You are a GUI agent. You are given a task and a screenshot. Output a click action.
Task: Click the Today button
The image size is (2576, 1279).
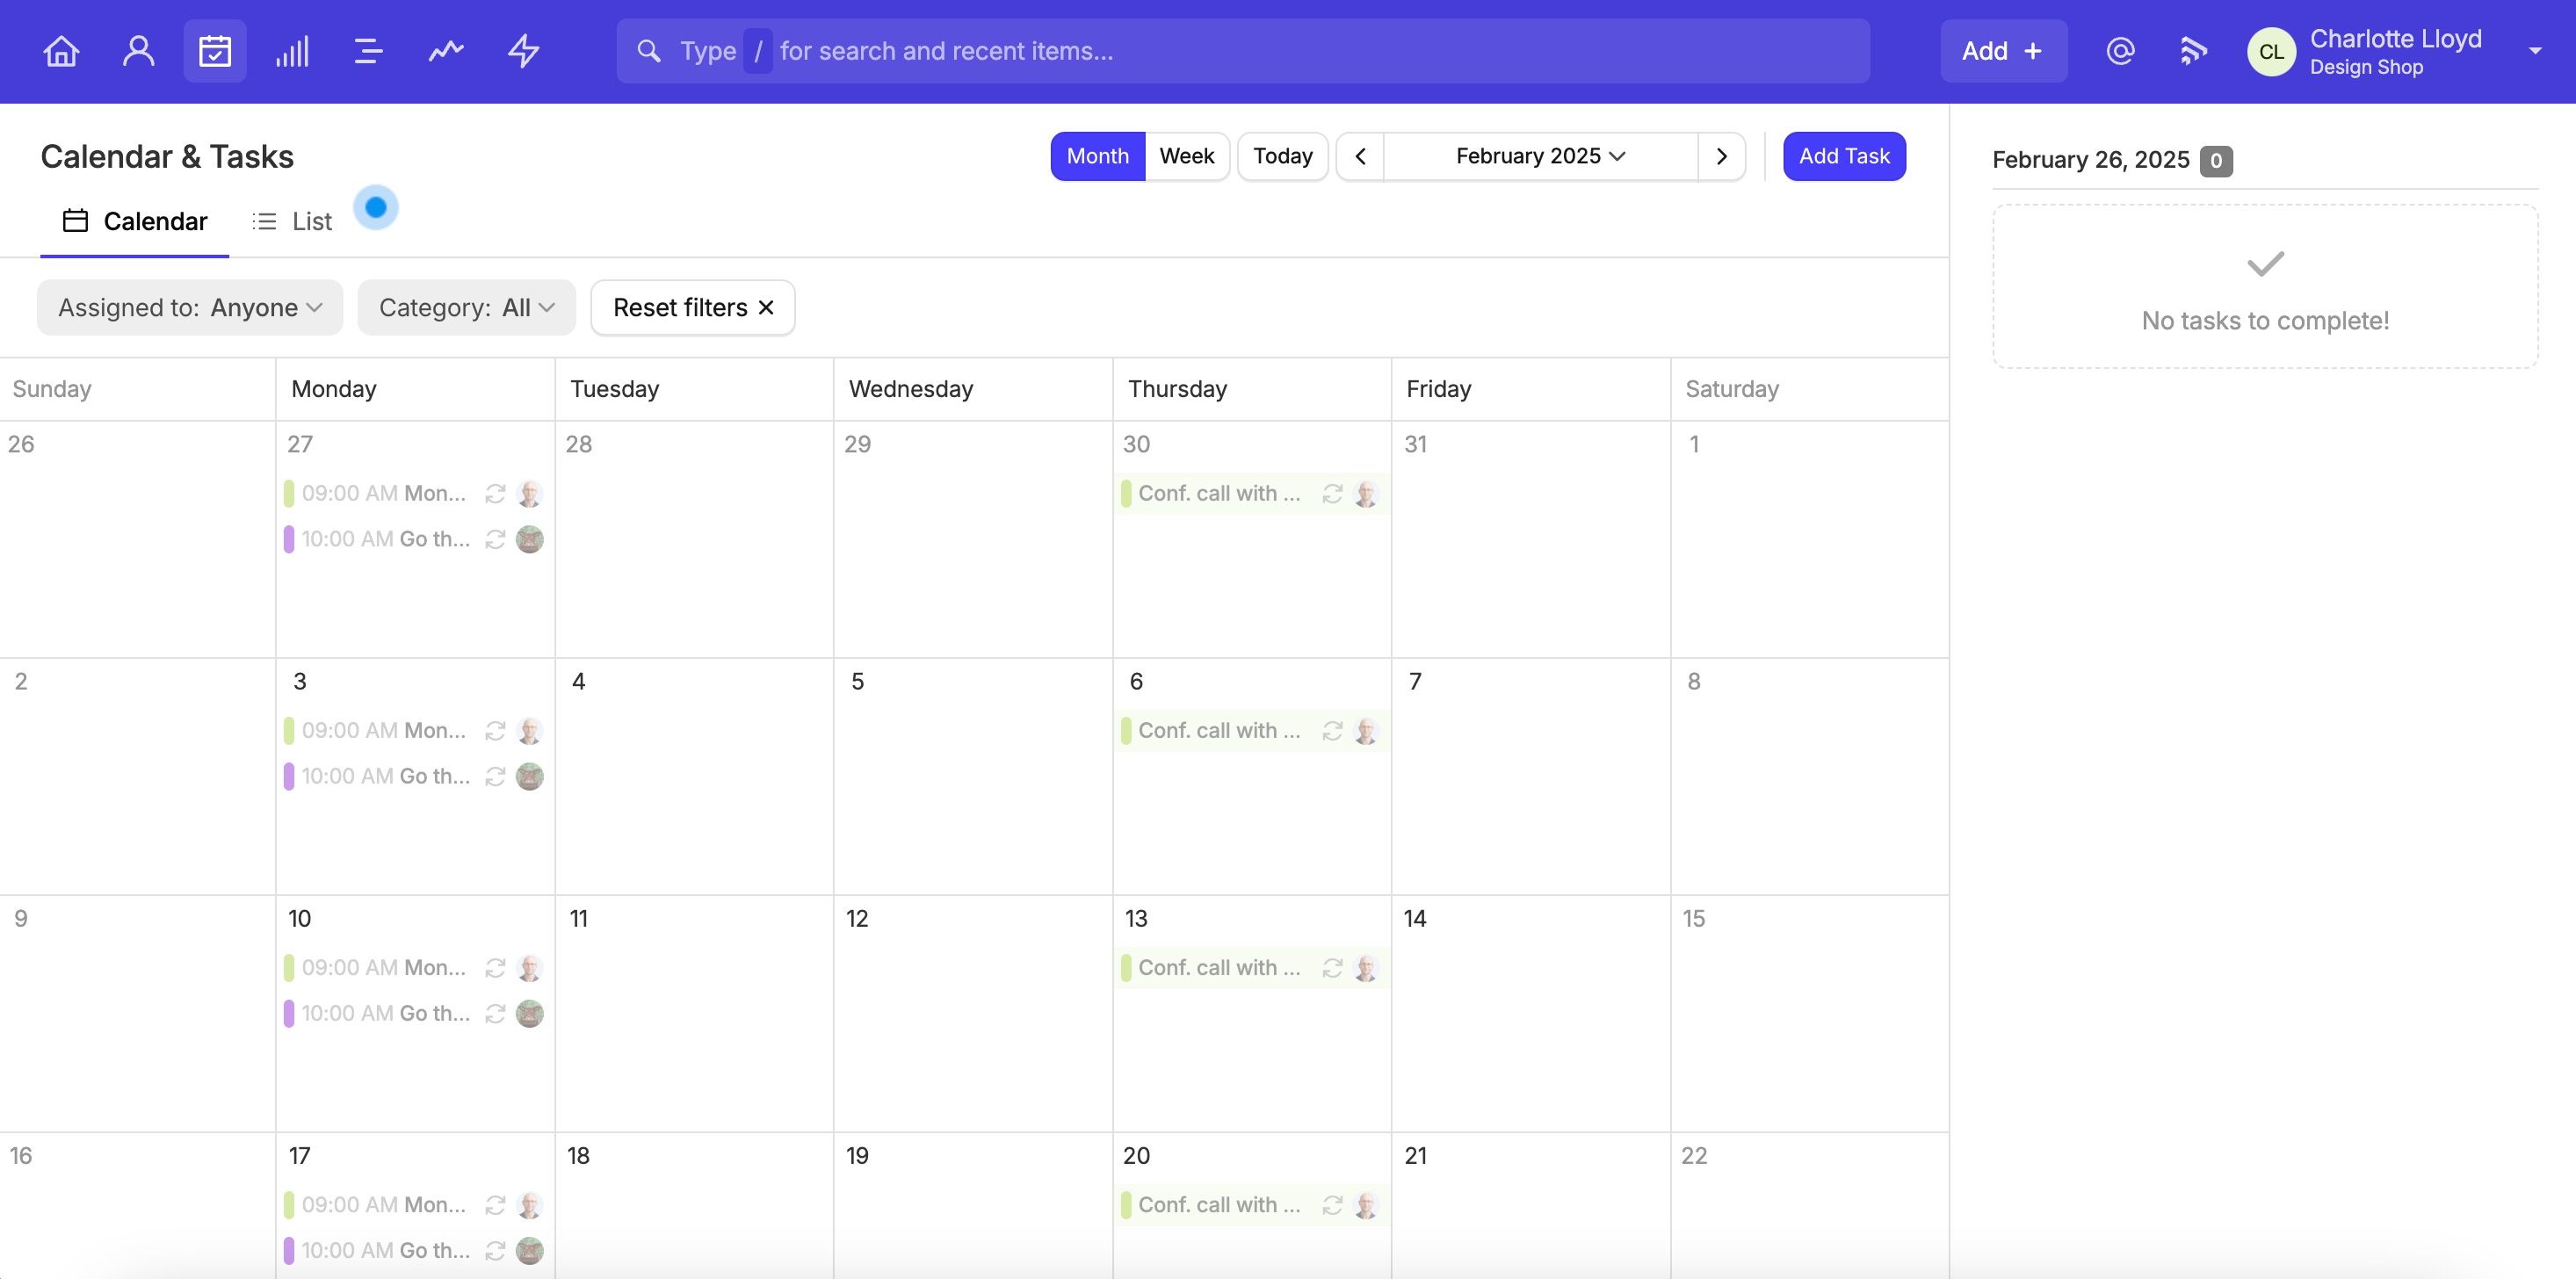pyautogui.click(x=1282, y=156)
